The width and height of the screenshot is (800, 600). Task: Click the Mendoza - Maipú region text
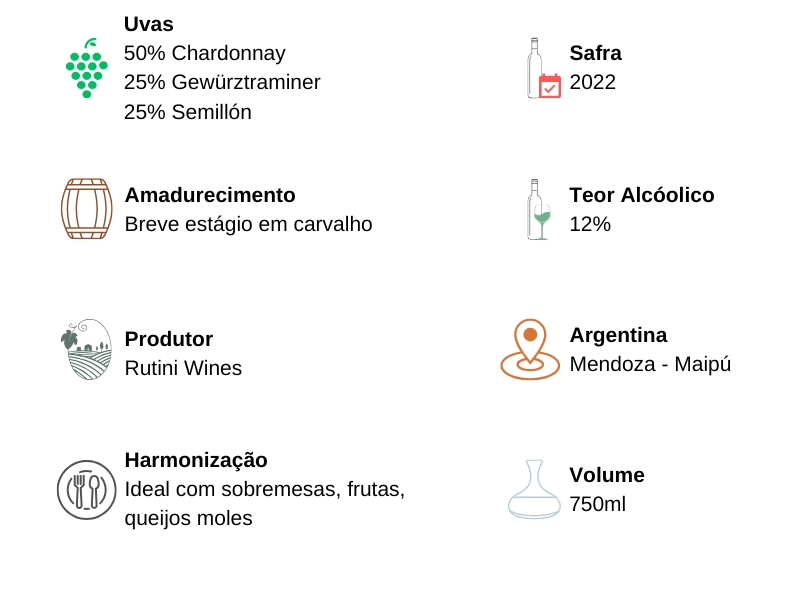point(650,364)
